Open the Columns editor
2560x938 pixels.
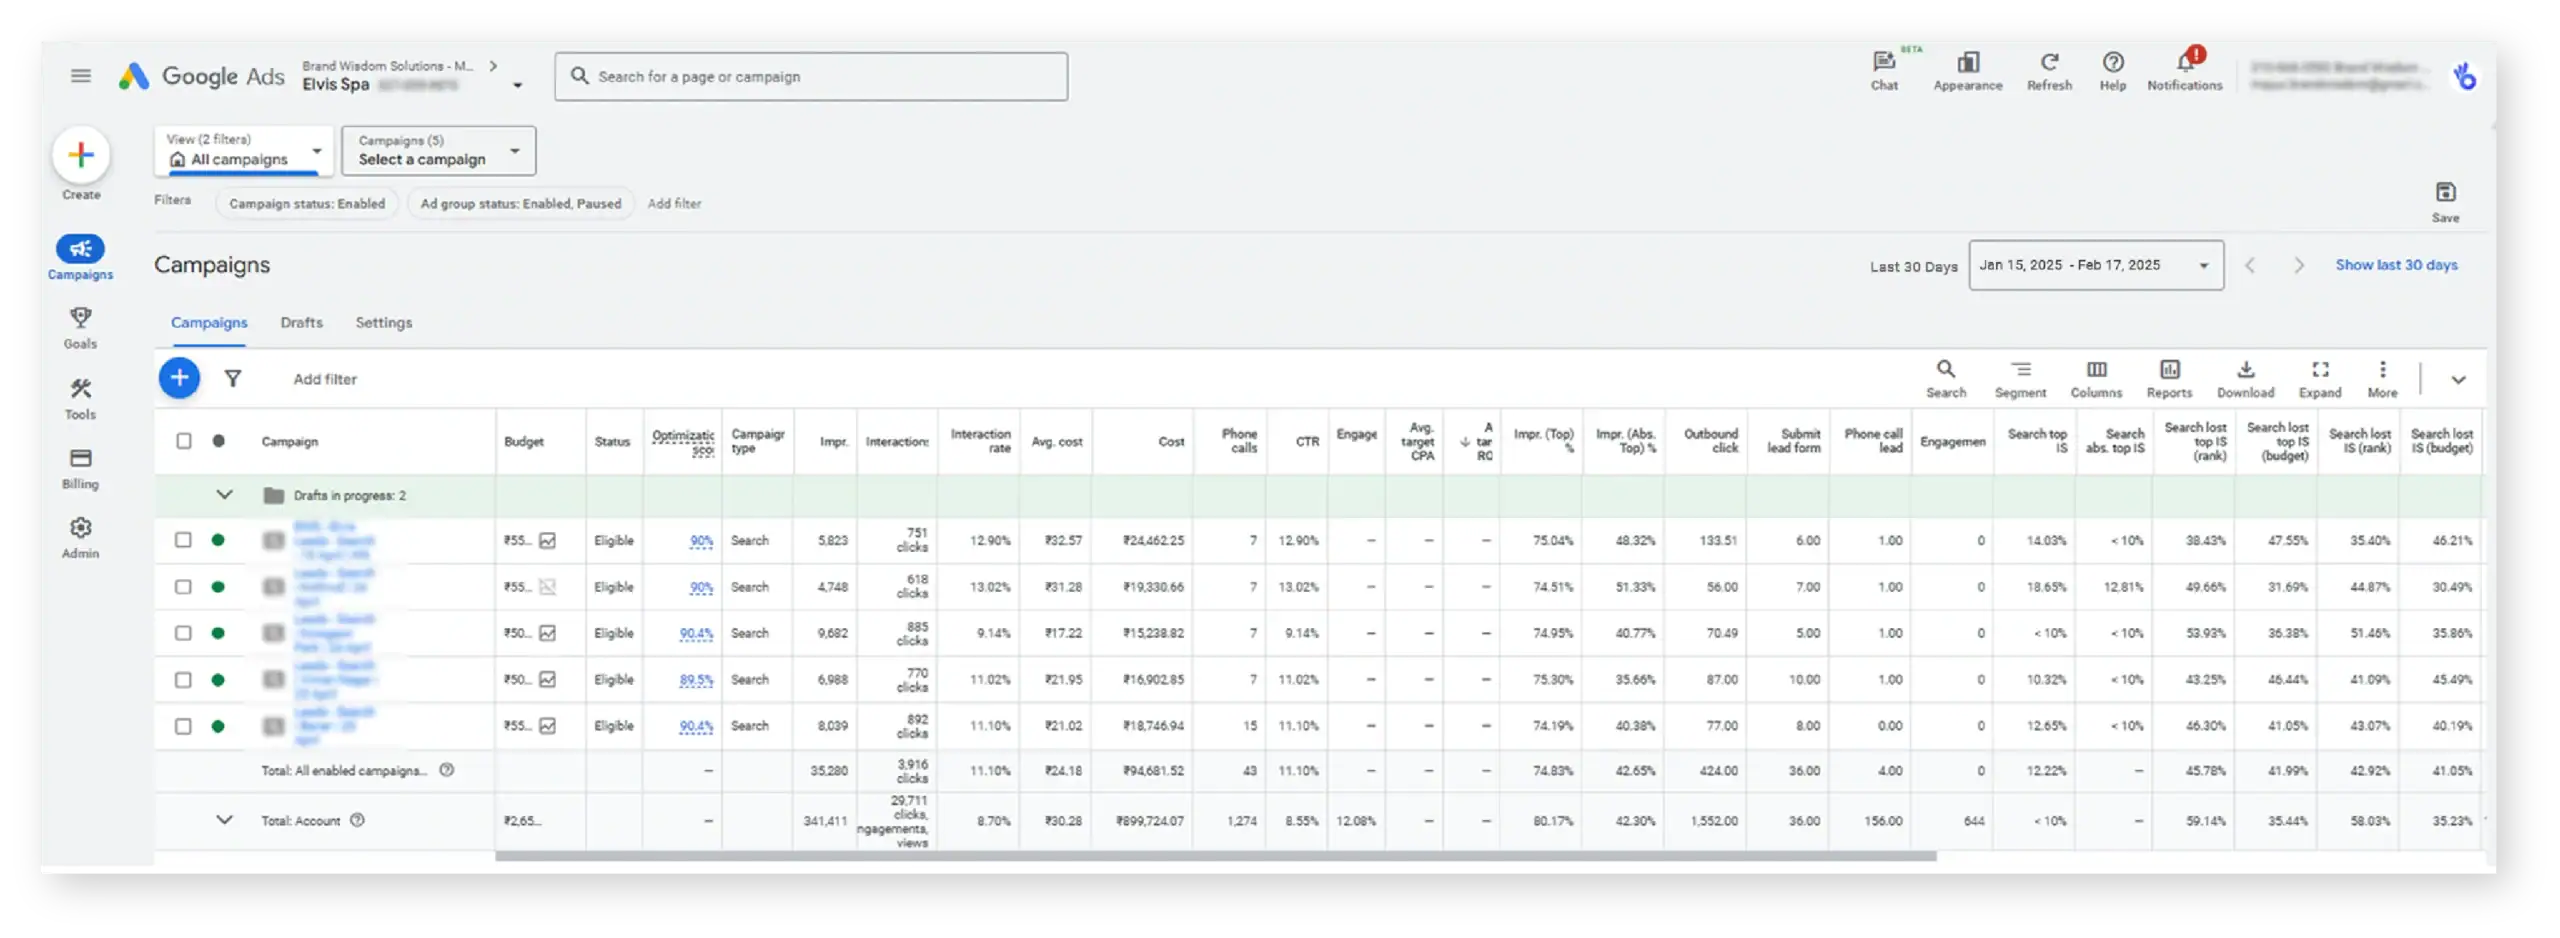pyautogui.click(x=2096, y=379)
